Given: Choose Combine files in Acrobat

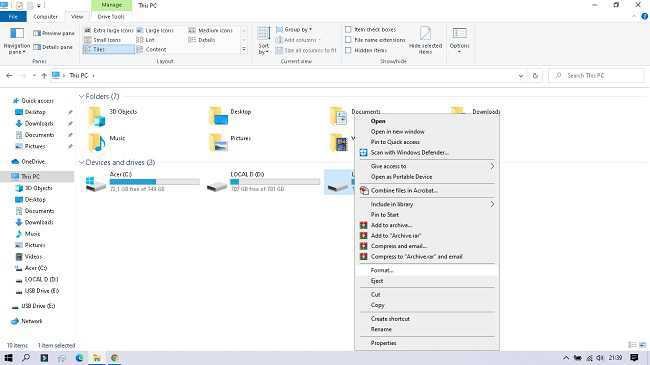Looking at the screenshot, I should [x=427, y=190].
